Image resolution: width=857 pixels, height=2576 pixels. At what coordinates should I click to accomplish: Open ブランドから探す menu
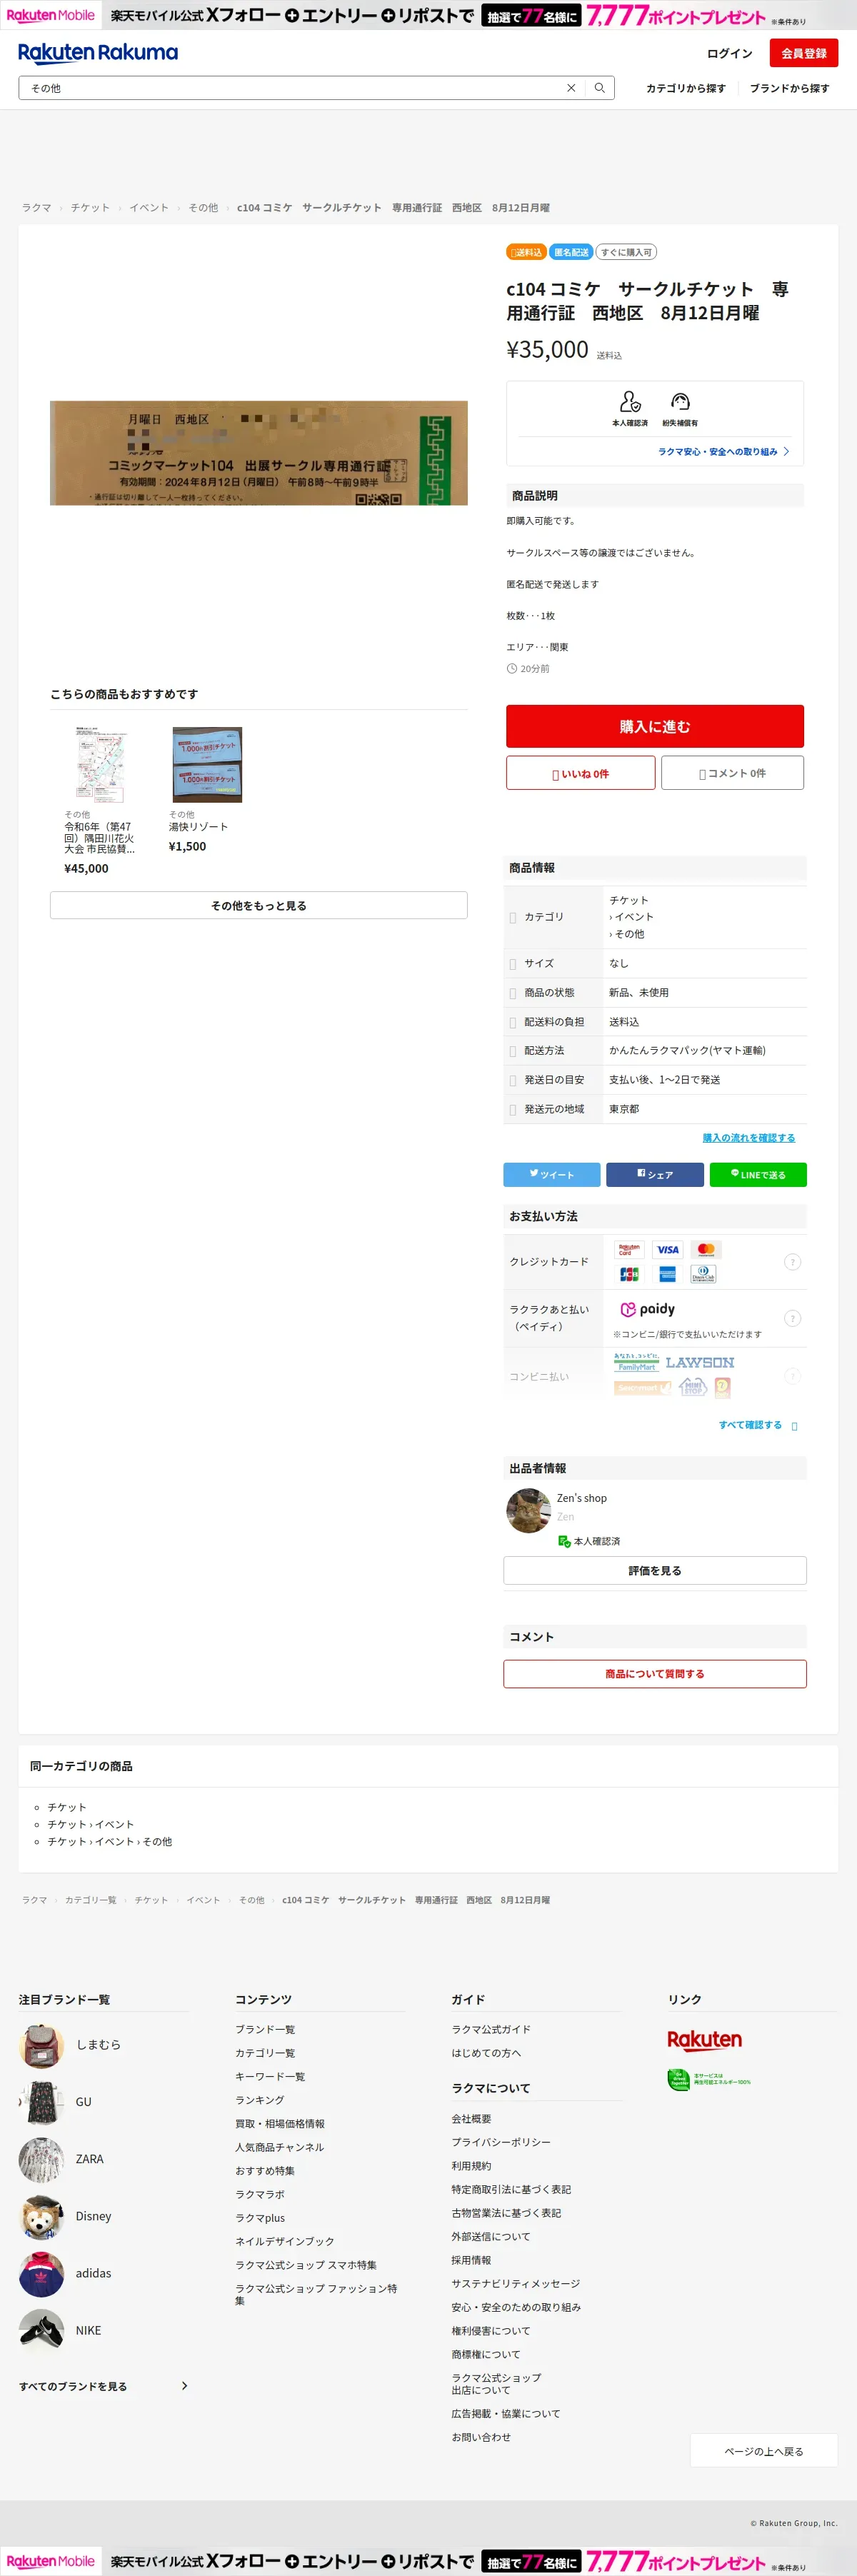click(789, 88)
